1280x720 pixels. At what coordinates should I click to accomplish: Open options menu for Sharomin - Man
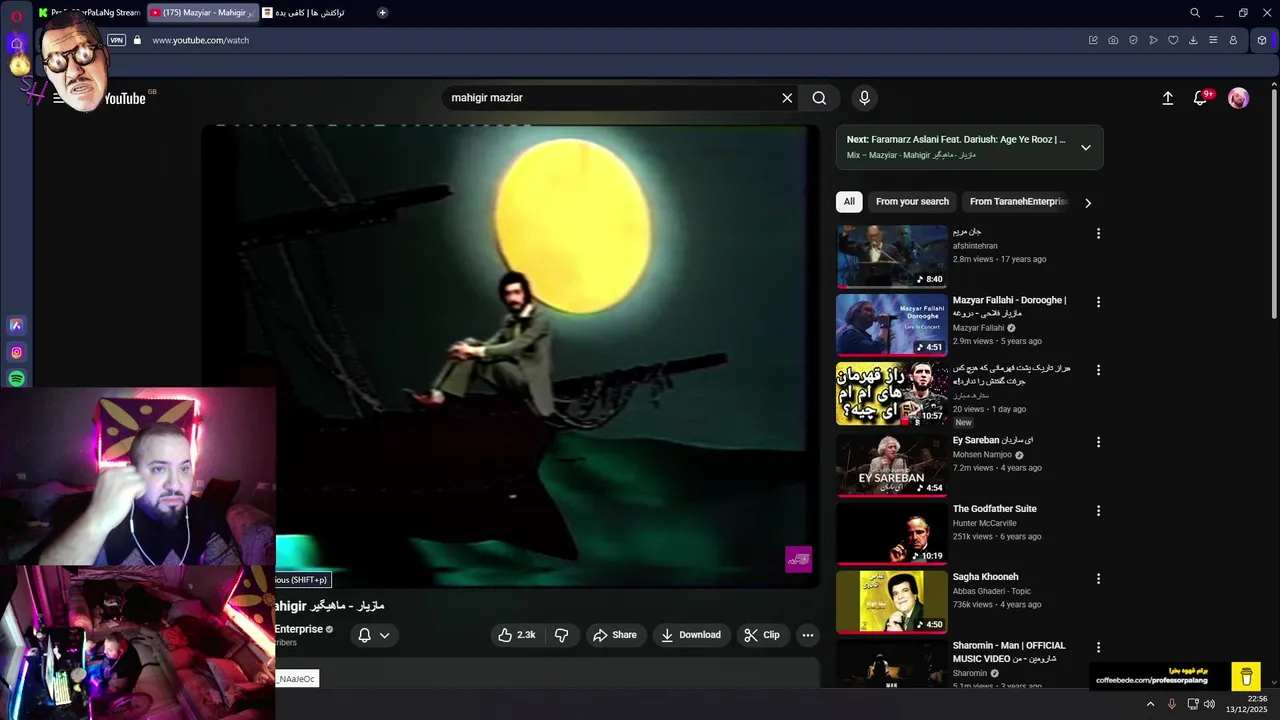pyautogui.click(x=1098, y=648)
